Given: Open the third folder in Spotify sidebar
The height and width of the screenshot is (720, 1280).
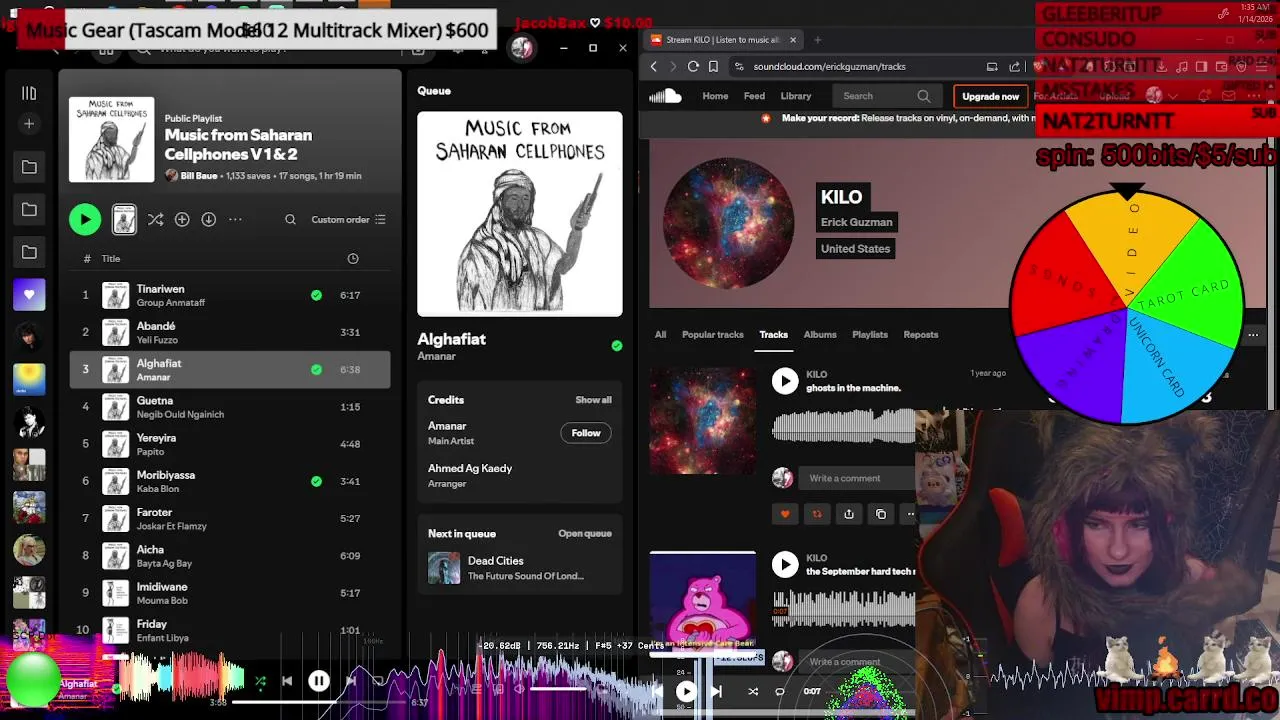Looking at the screenshot, I should tap(29, 253).
